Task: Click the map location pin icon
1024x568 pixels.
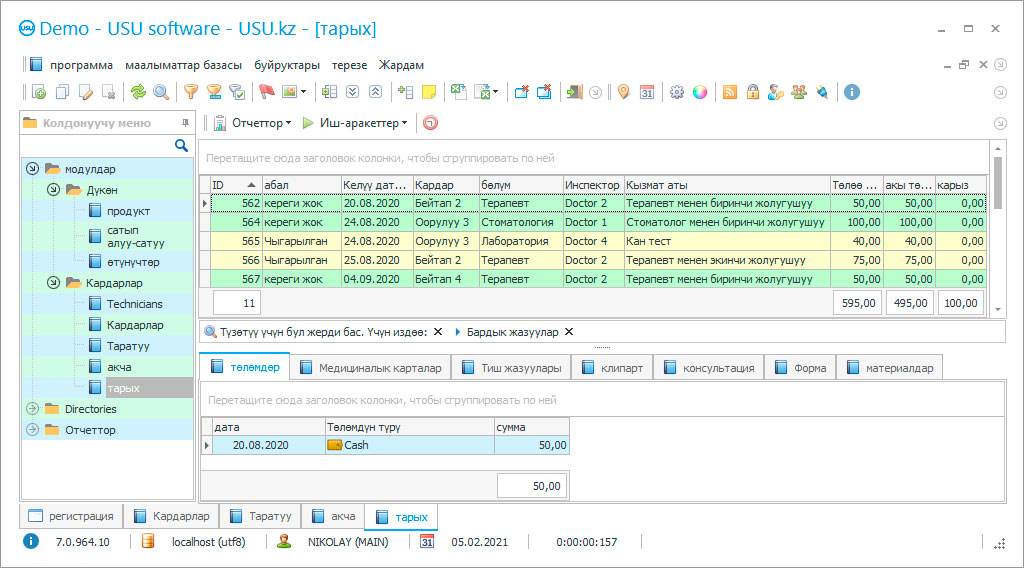Action: [x=623, y=92]
